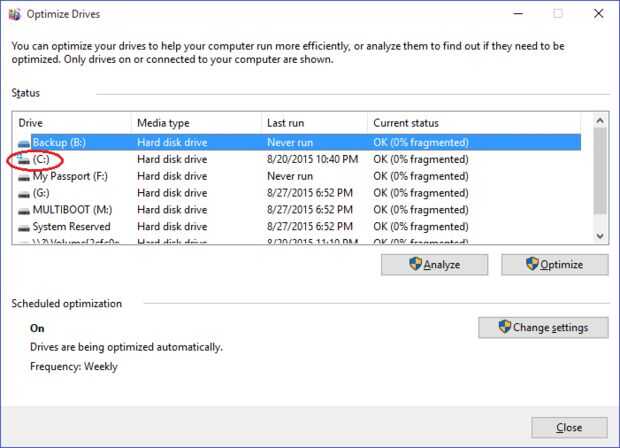Sort list by Last run column
Viewport: 620px width, 448px height.
click(313, 122)
